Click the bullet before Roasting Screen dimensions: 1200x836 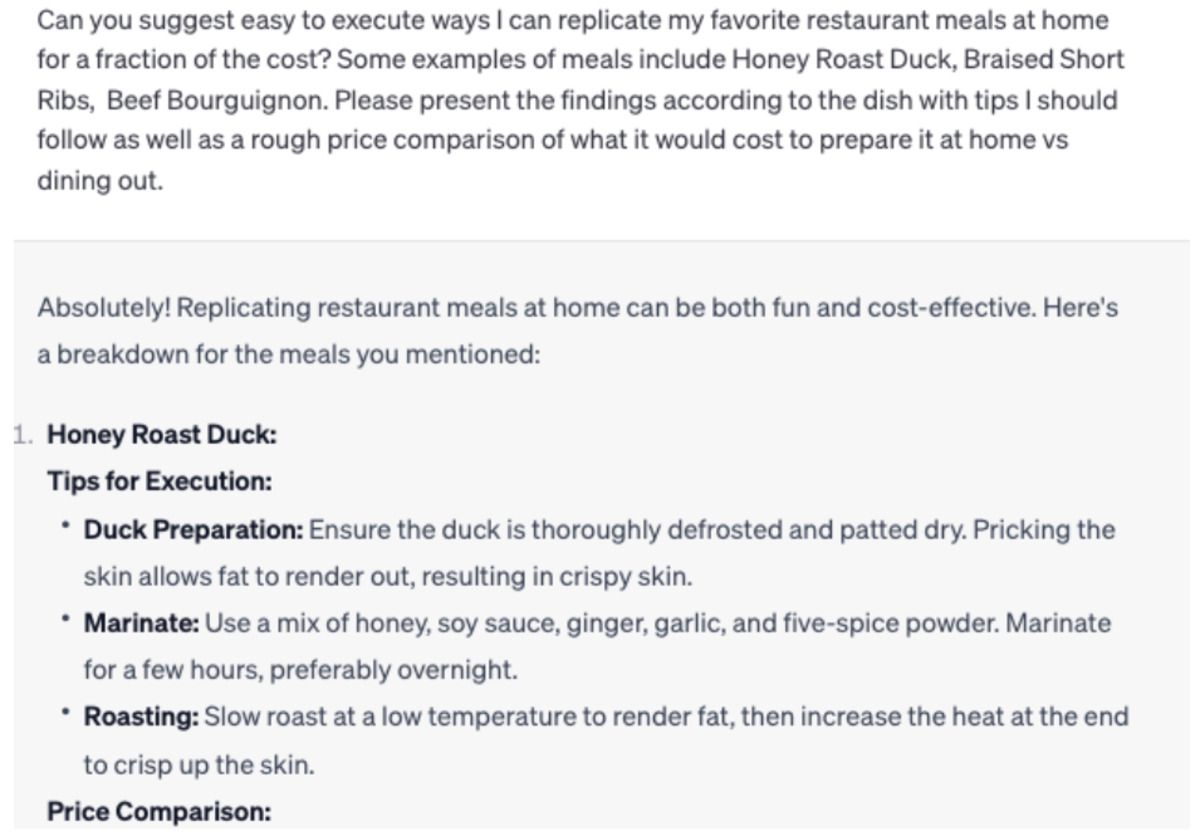pos(64,713)
